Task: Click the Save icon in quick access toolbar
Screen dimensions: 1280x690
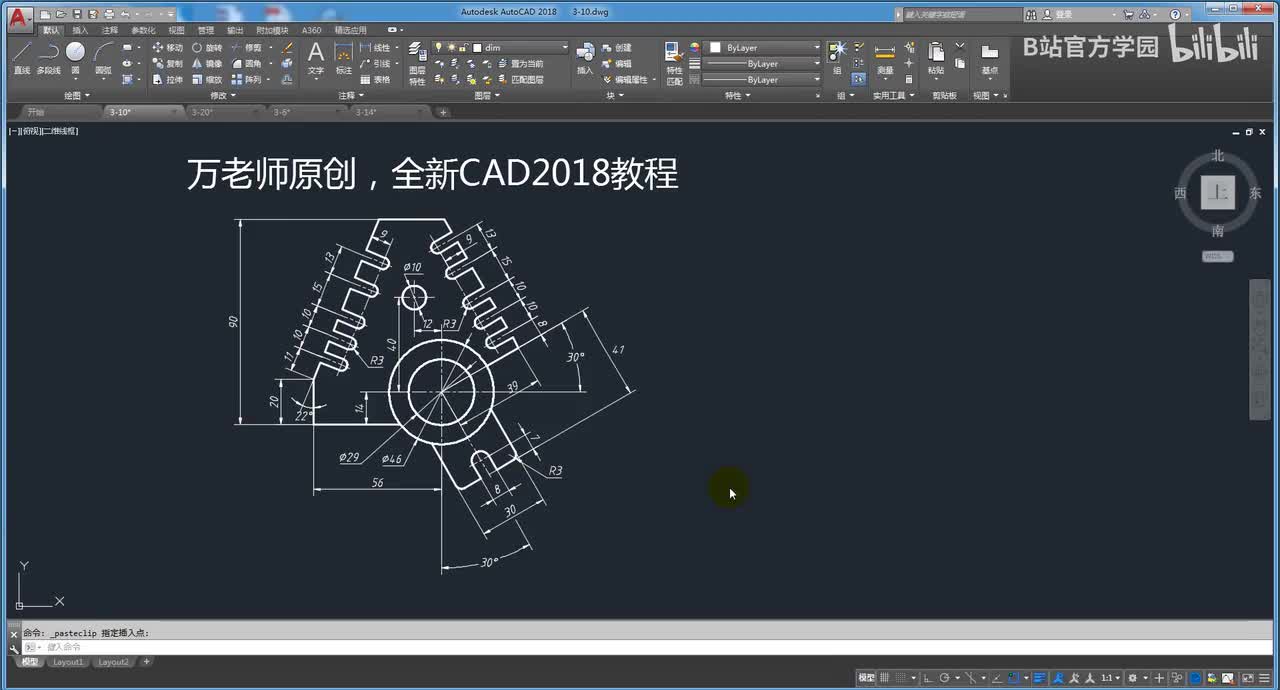Action: [x=78, y=14]
